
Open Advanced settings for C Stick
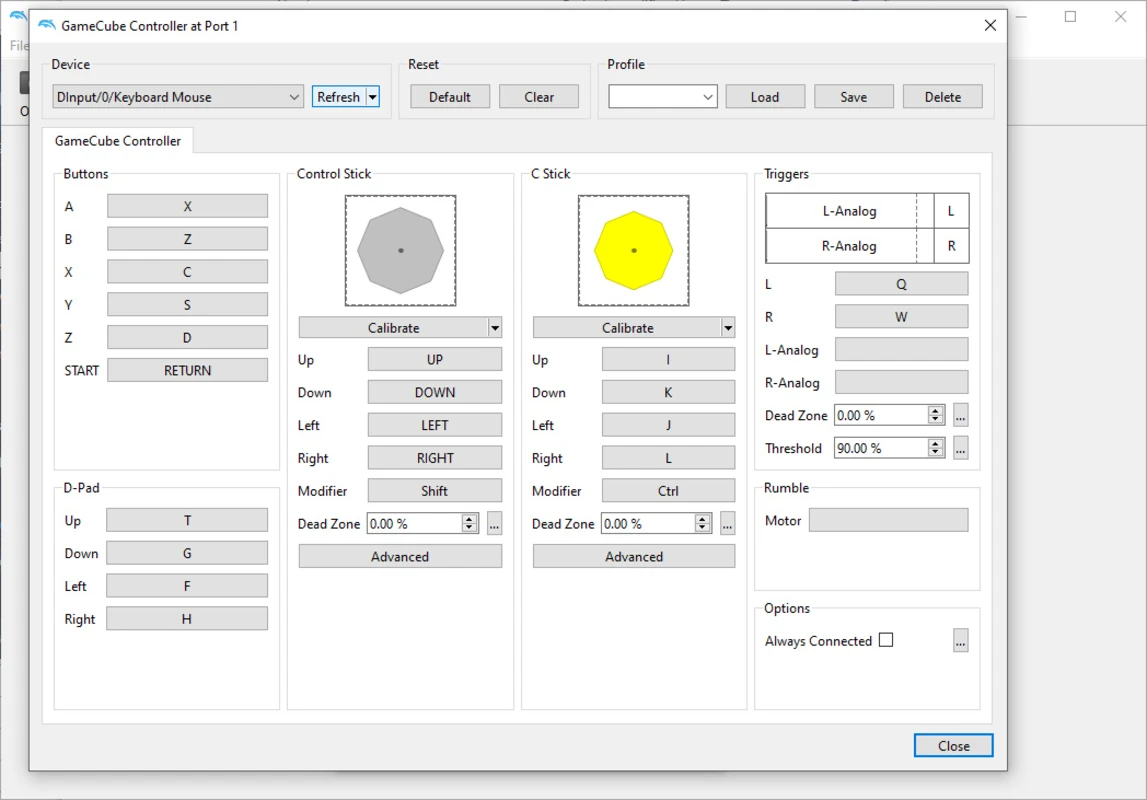[x=633, y=557]
